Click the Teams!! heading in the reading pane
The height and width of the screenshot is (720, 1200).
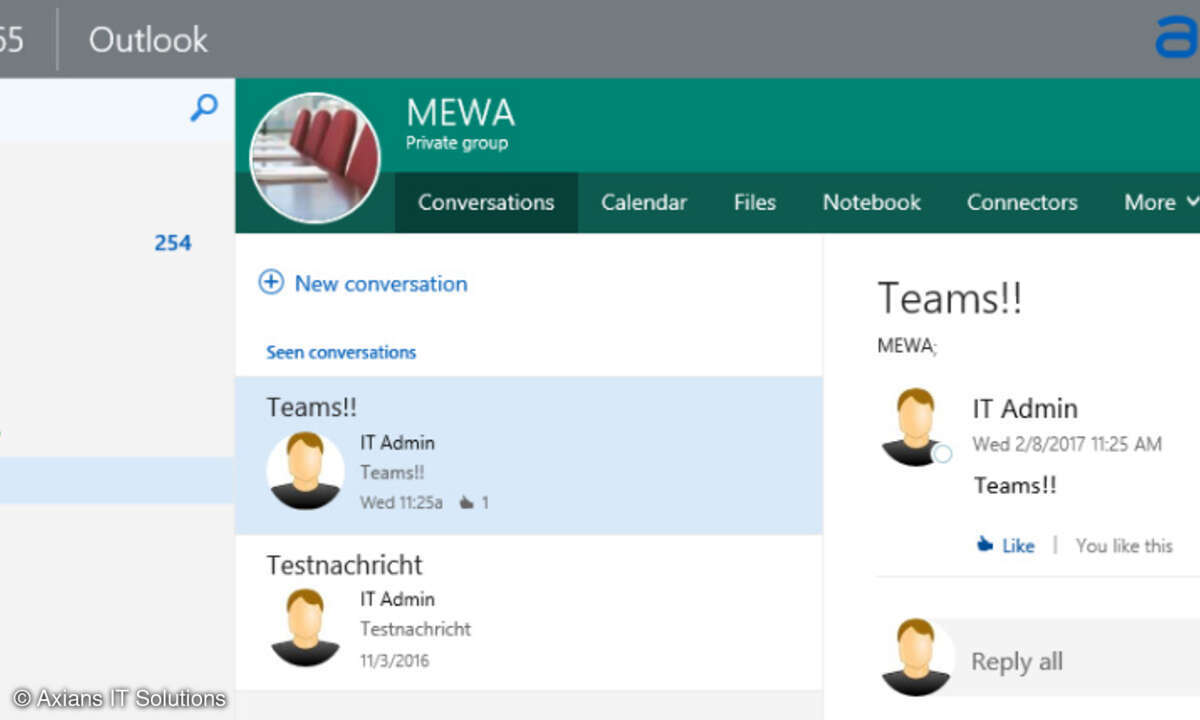coord(950,298)
